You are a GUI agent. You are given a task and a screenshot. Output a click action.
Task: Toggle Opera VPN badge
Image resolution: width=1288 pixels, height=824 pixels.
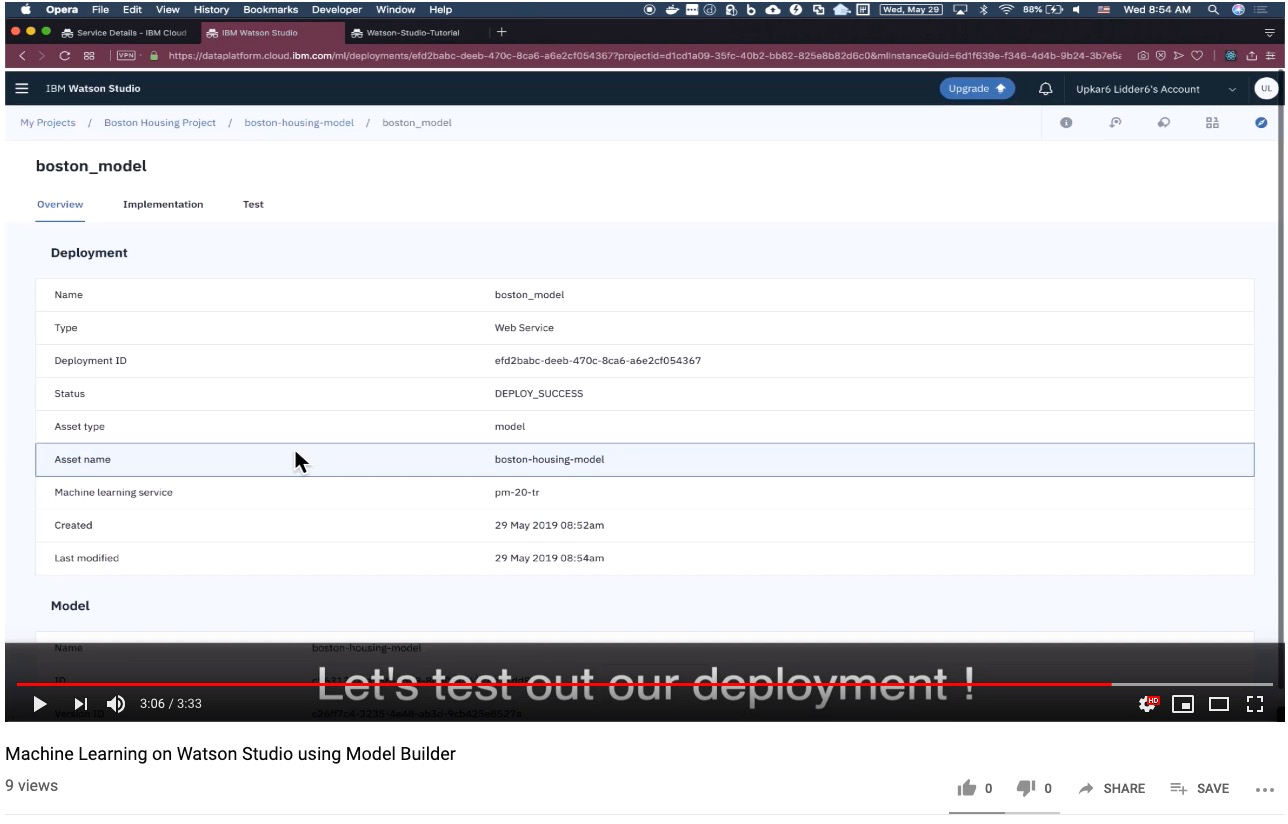click(127, 56)
